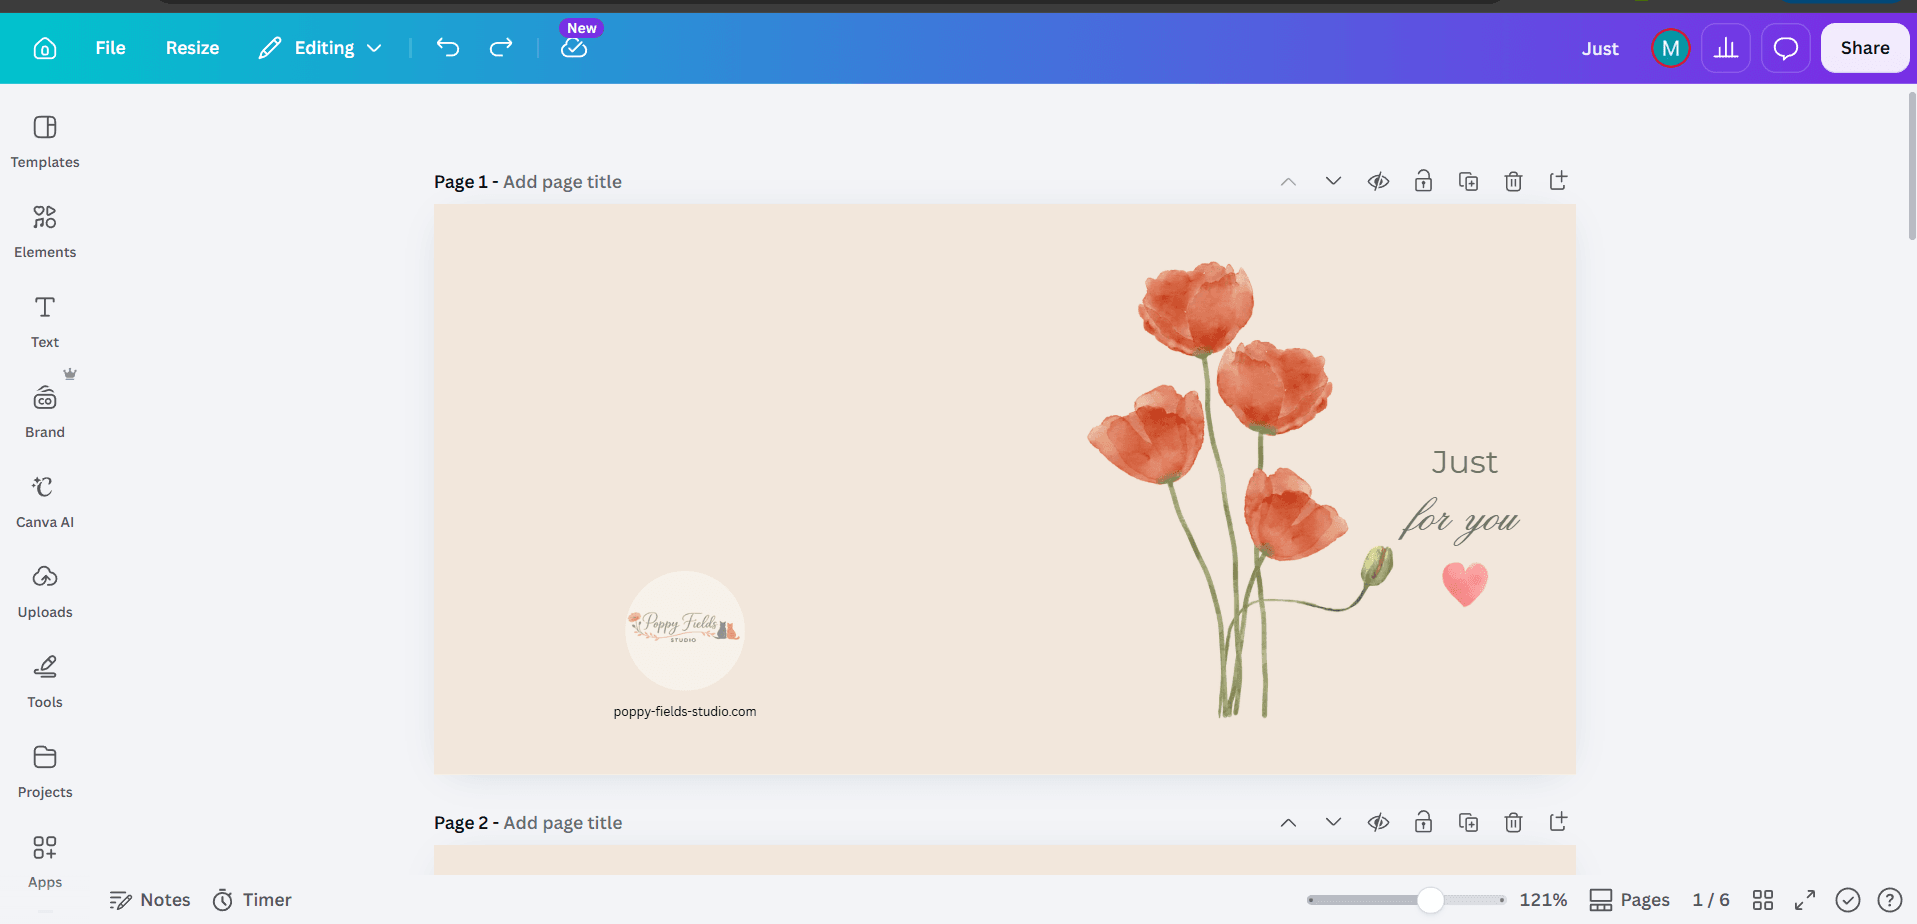Duplicate Page 1
Screen dimensions: 1917x924
1468,181
